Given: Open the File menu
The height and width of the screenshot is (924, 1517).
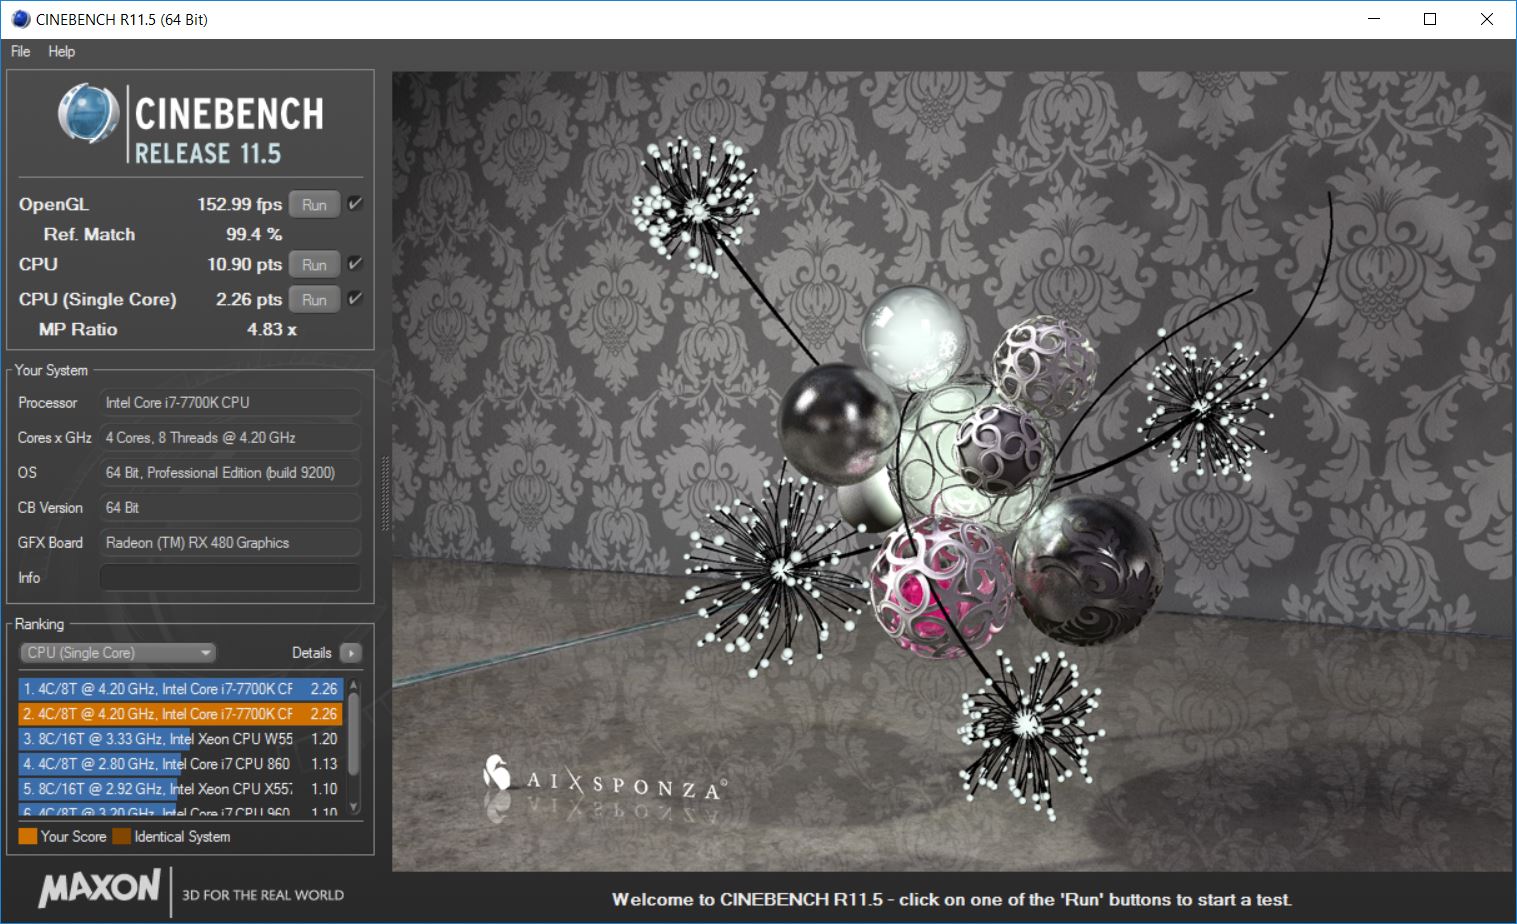Looking at the screenshot, I should pos(20,51).
